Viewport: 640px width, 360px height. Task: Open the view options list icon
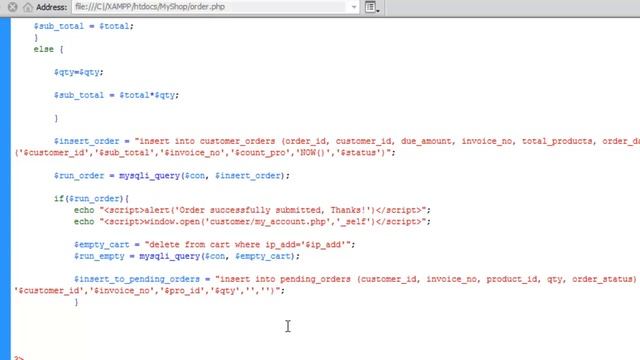point(371,7)
